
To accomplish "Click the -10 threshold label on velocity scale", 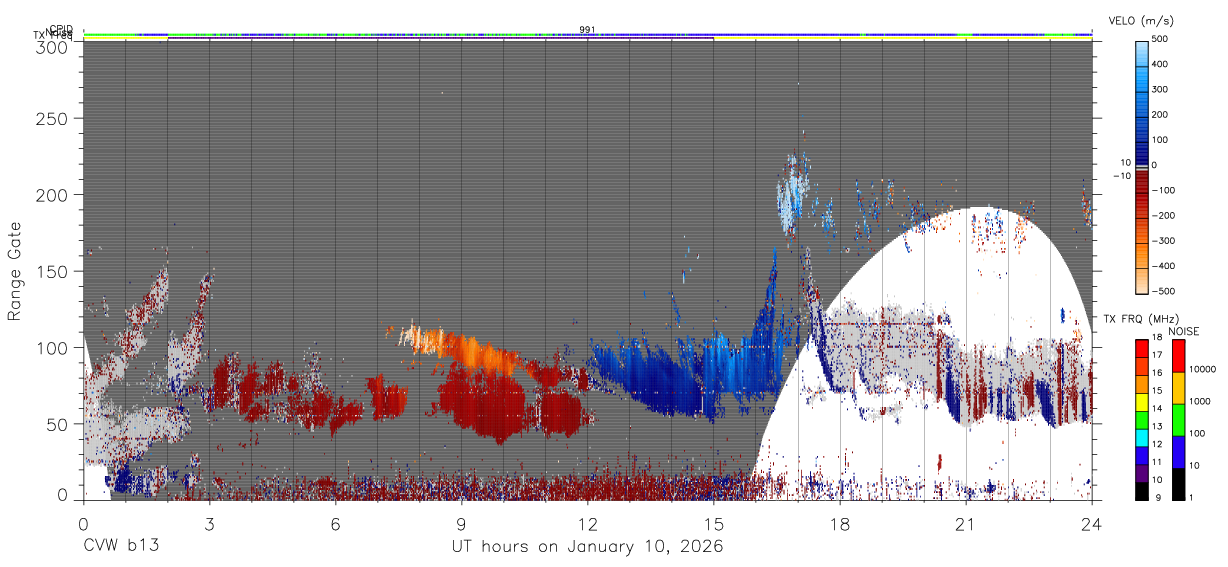I will pos(1120,176).
